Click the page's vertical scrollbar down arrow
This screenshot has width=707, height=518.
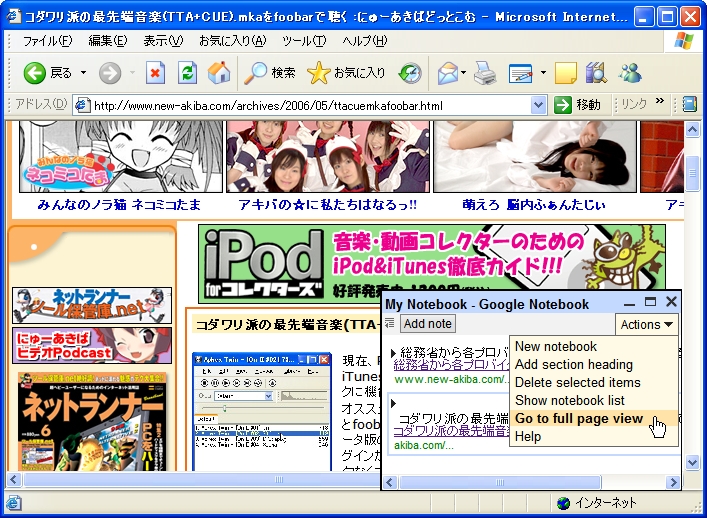click(692, 462)
